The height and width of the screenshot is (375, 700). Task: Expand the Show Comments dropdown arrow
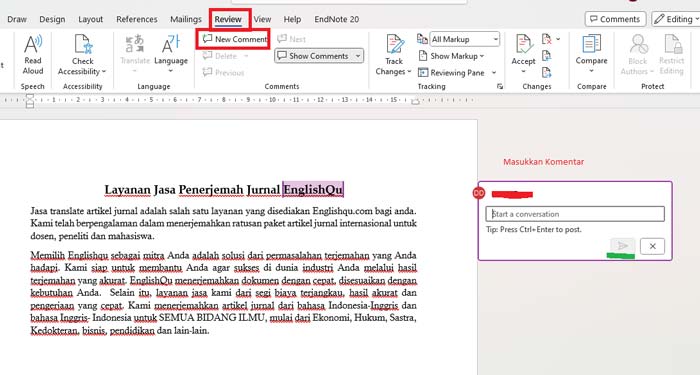click(358, 56)
